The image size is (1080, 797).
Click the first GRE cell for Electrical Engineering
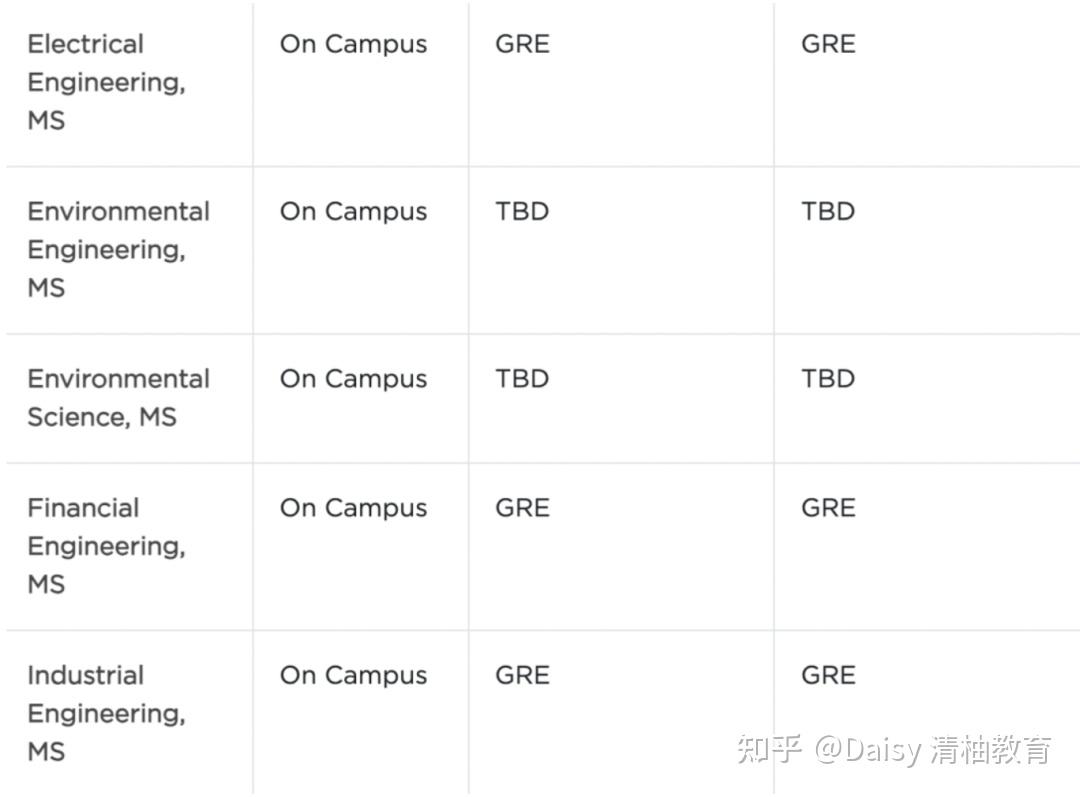(522, 44)
